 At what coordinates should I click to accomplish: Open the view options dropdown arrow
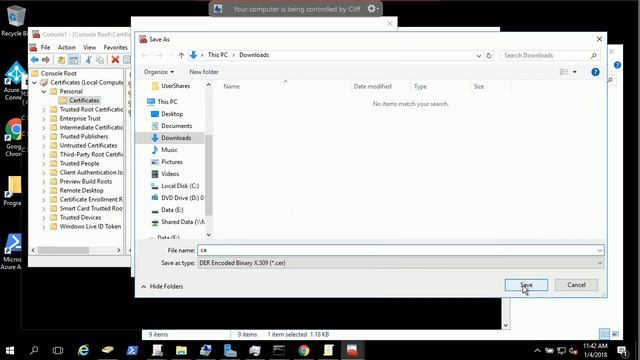coord(574,72)
